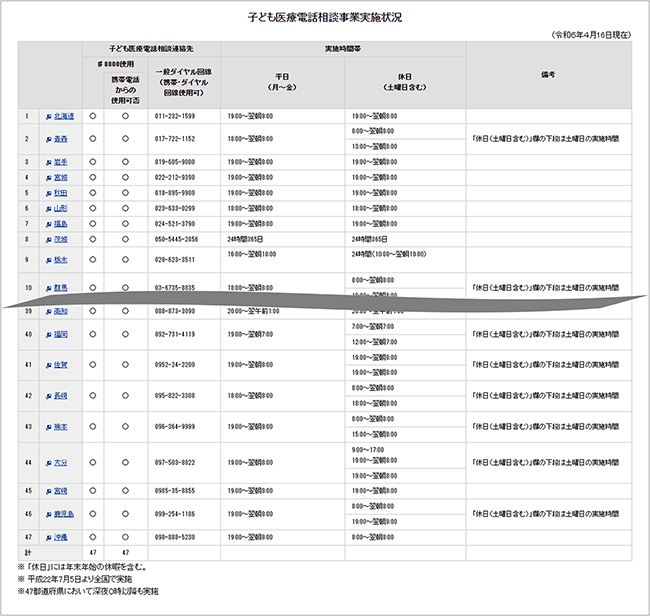This screenshot has height=616, width=650.
Task: Click the small icon before 栃木
Action: (48, 257)
